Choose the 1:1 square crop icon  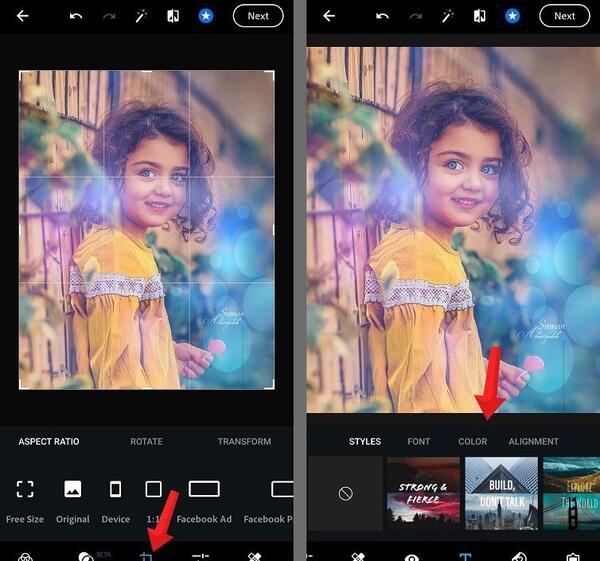[153, 489]
